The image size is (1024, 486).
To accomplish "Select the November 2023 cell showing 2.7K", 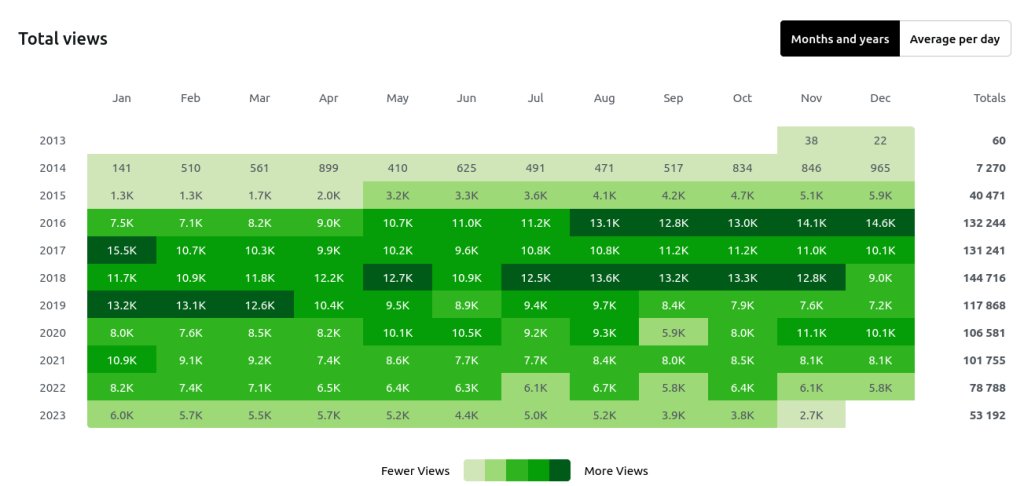I will 811,415.
